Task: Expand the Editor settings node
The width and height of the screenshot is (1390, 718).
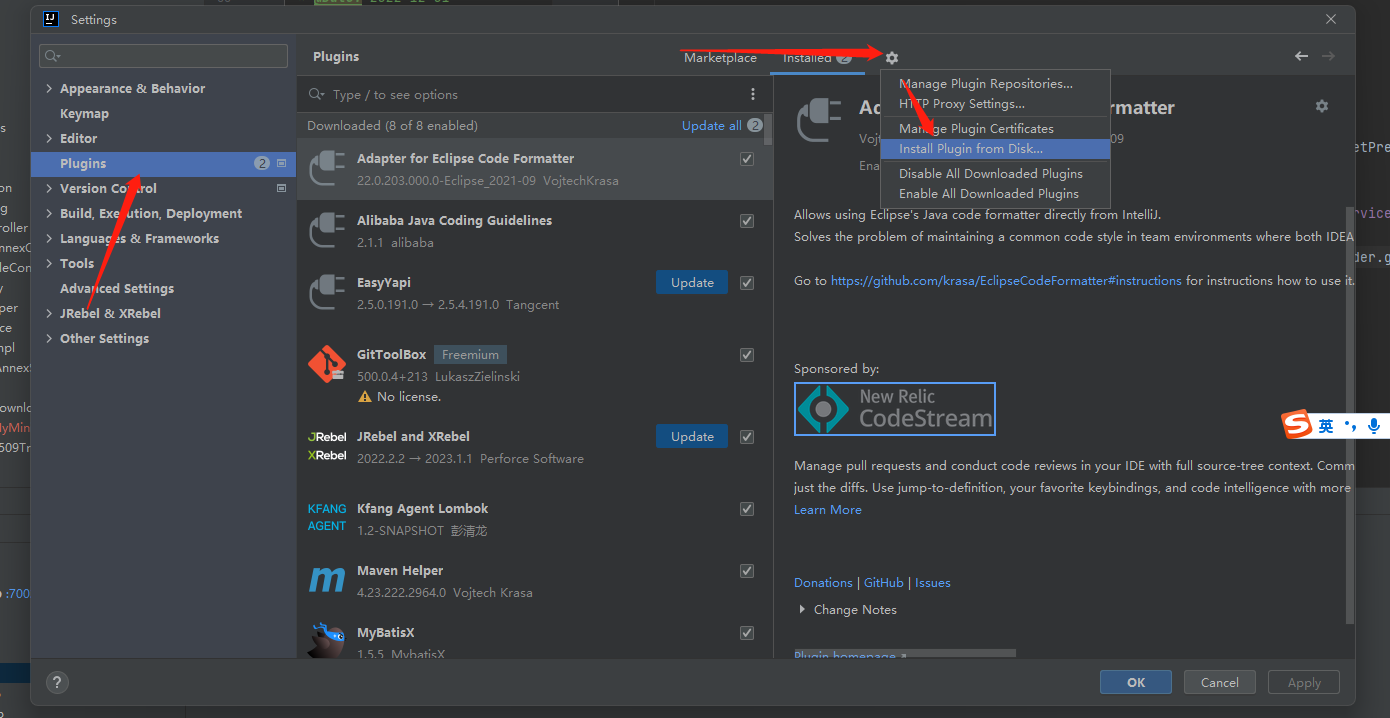Action: pyautogui.click(x=49, y=138)
